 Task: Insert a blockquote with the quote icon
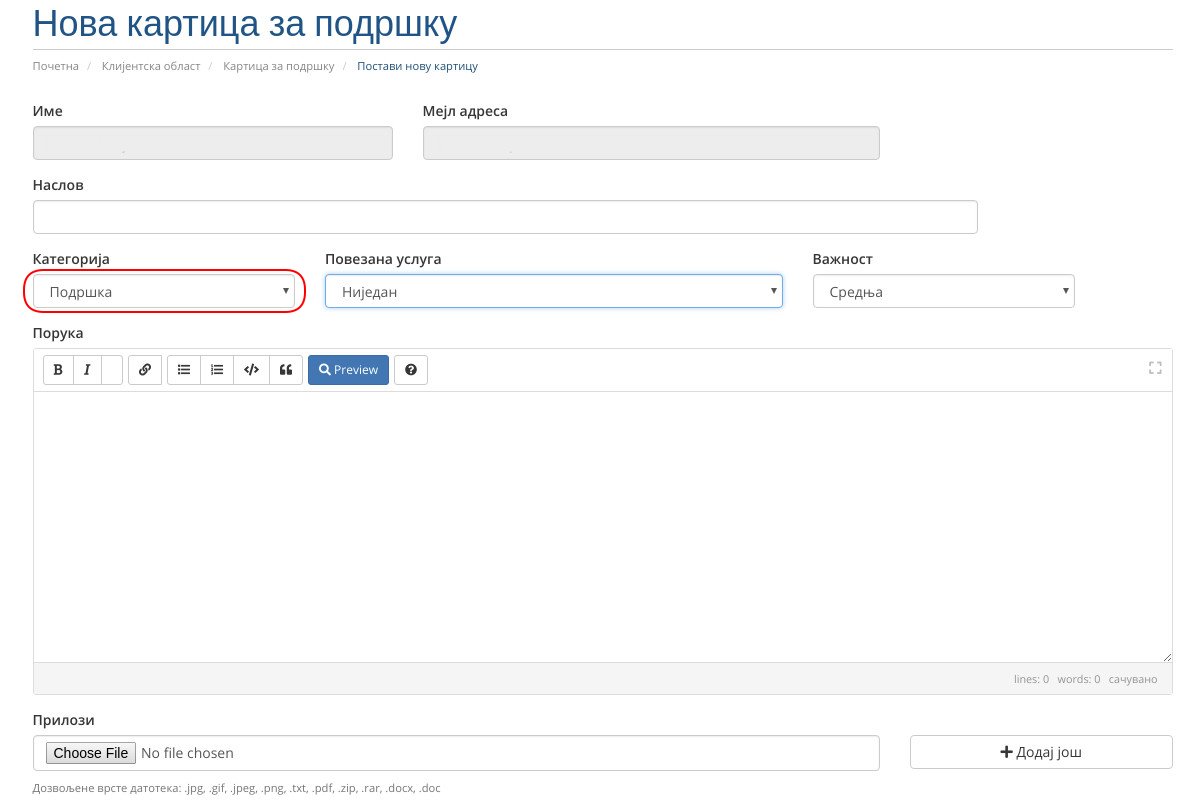(x=285, y=370)
